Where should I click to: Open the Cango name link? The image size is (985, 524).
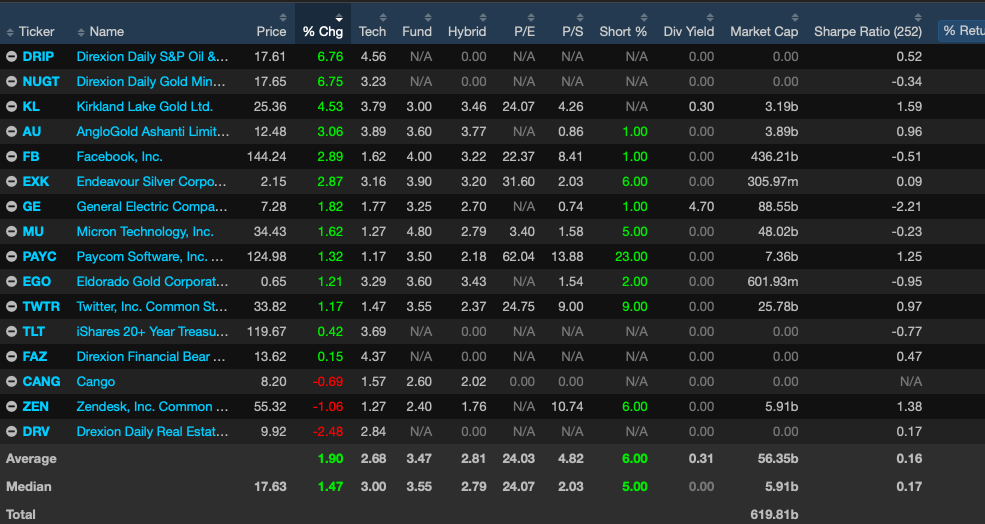click(95, 381)
